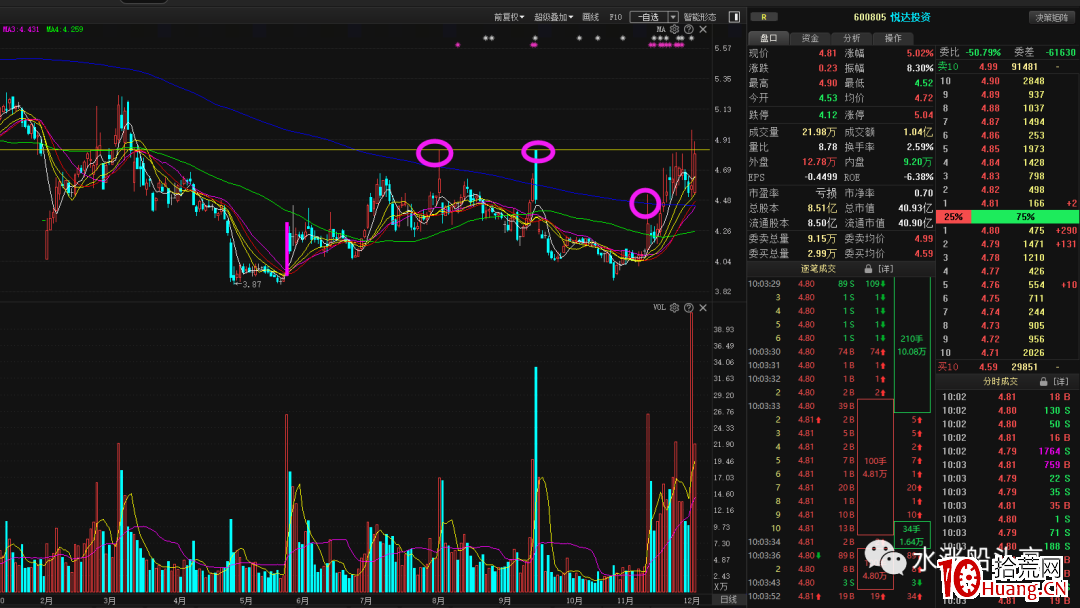This screenshot has width=1080, height=608.
Task: Click stock name 600805 悦达投资
Action: tap(891, 17)
